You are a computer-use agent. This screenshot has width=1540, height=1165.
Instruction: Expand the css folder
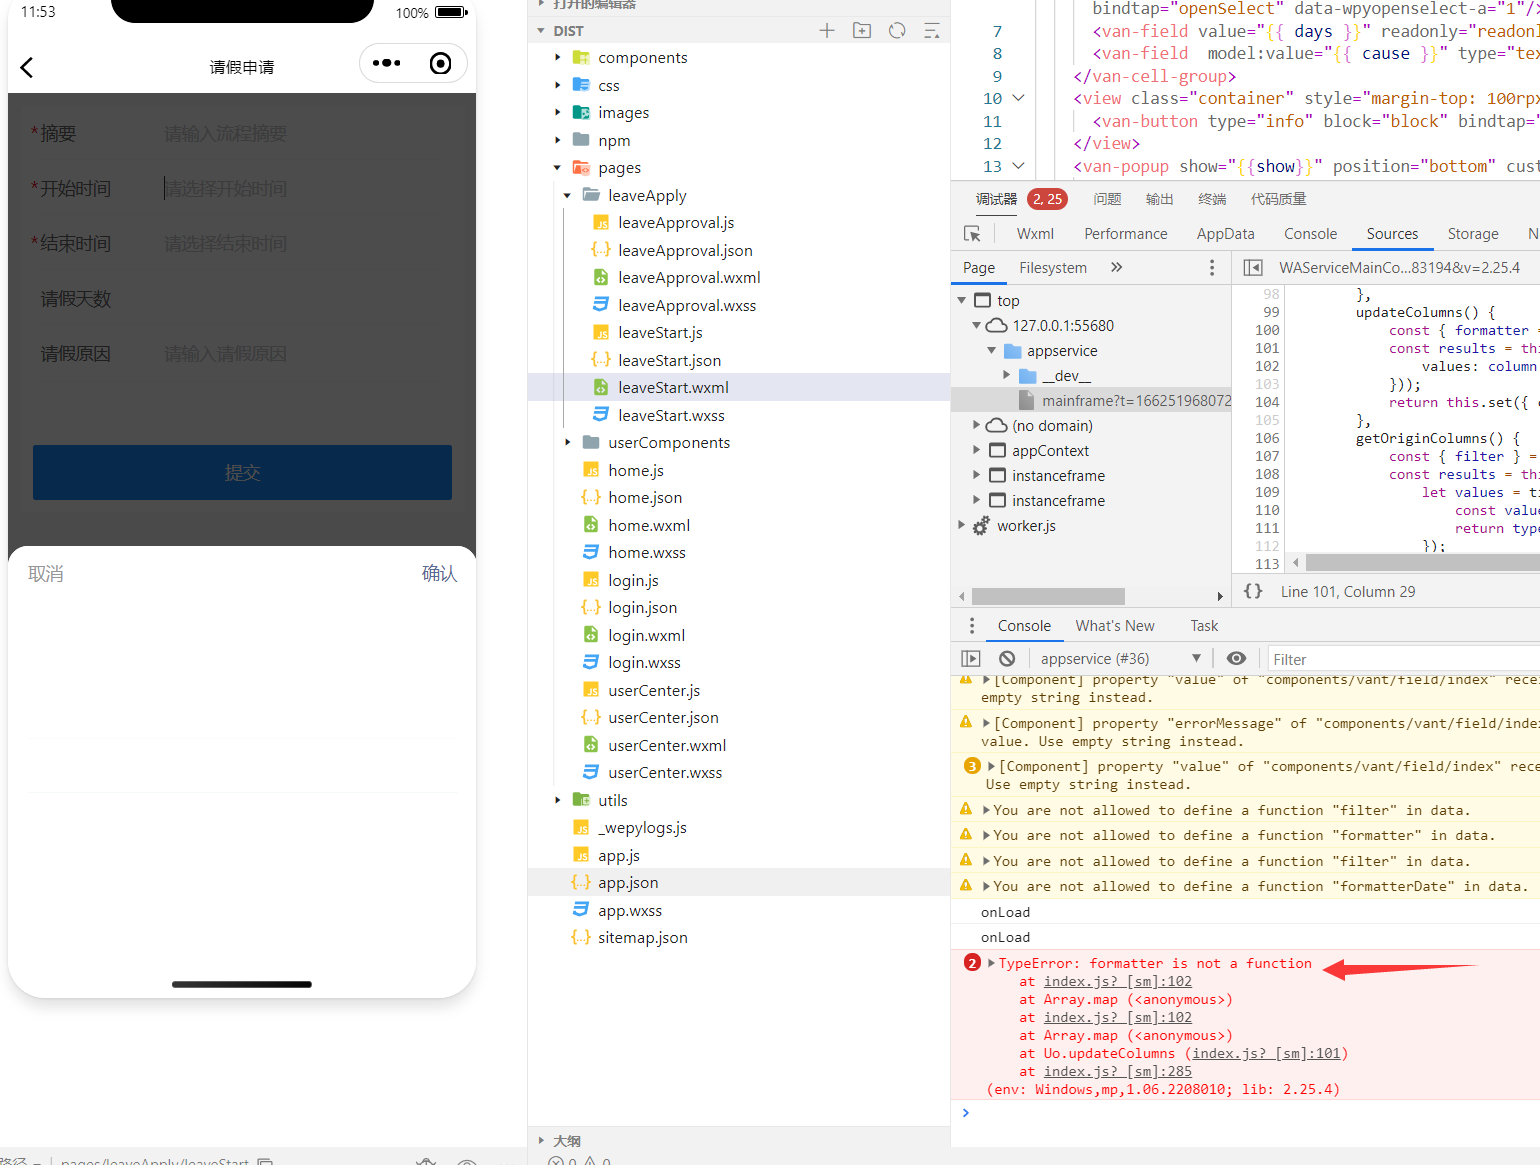(558, 85)
